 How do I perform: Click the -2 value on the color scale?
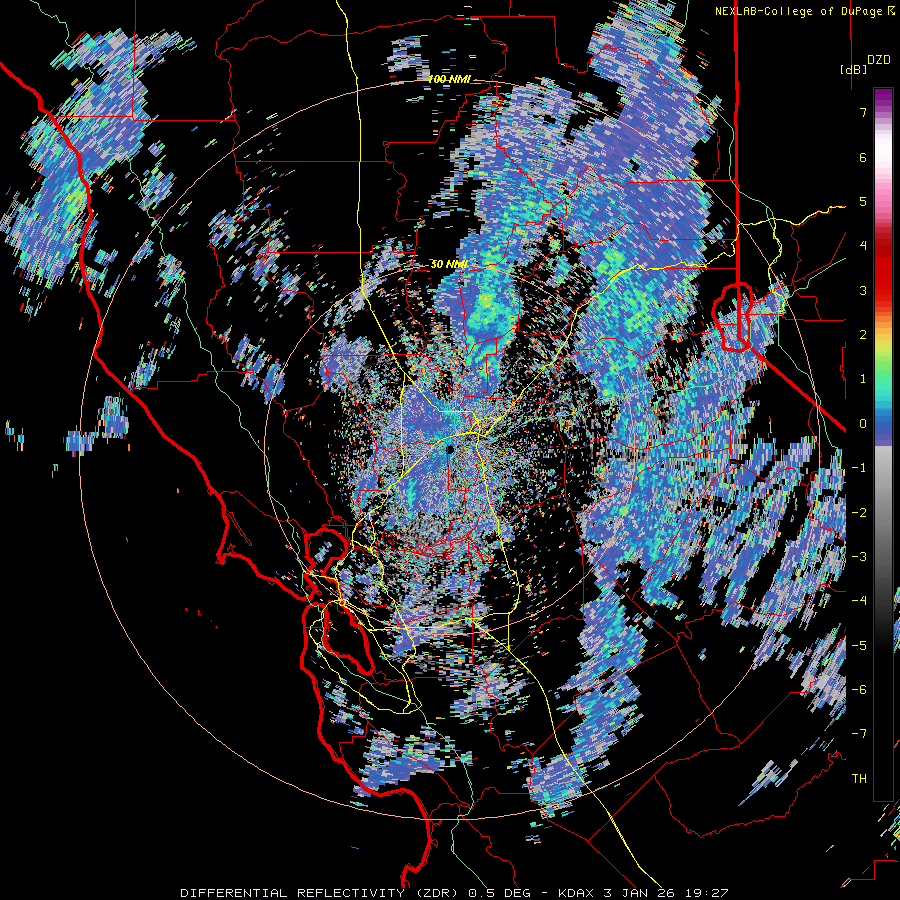click(x=859, y=512)
